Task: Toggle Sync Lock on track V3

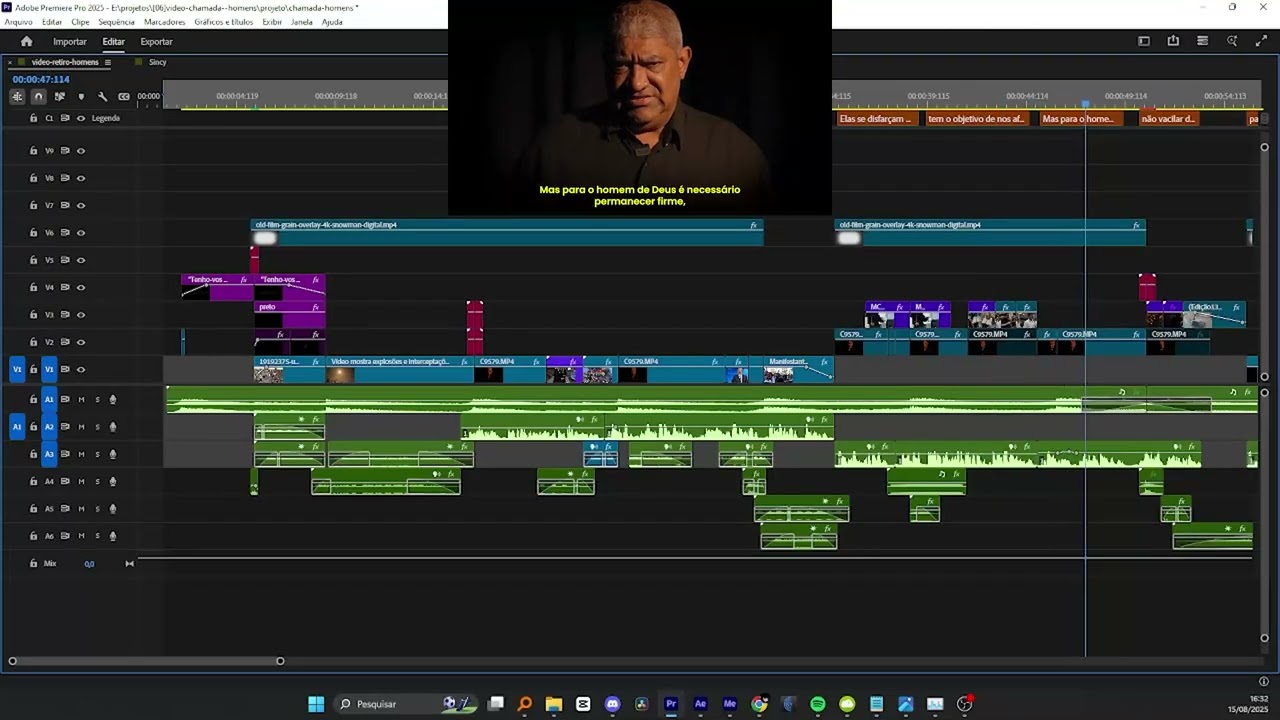Action: coord(65,315)
